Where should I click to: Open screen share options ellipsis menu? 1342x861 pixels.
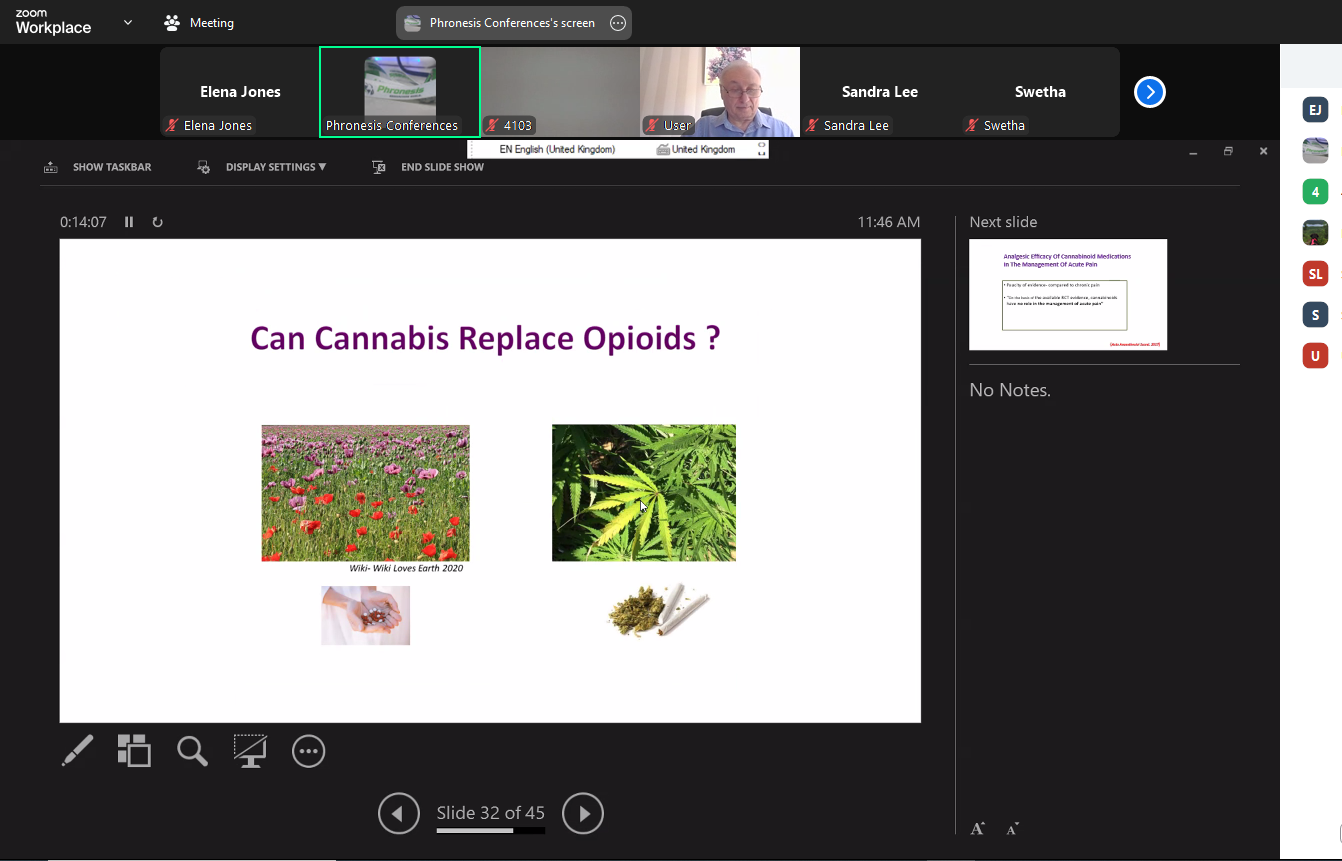coord(618,23)
